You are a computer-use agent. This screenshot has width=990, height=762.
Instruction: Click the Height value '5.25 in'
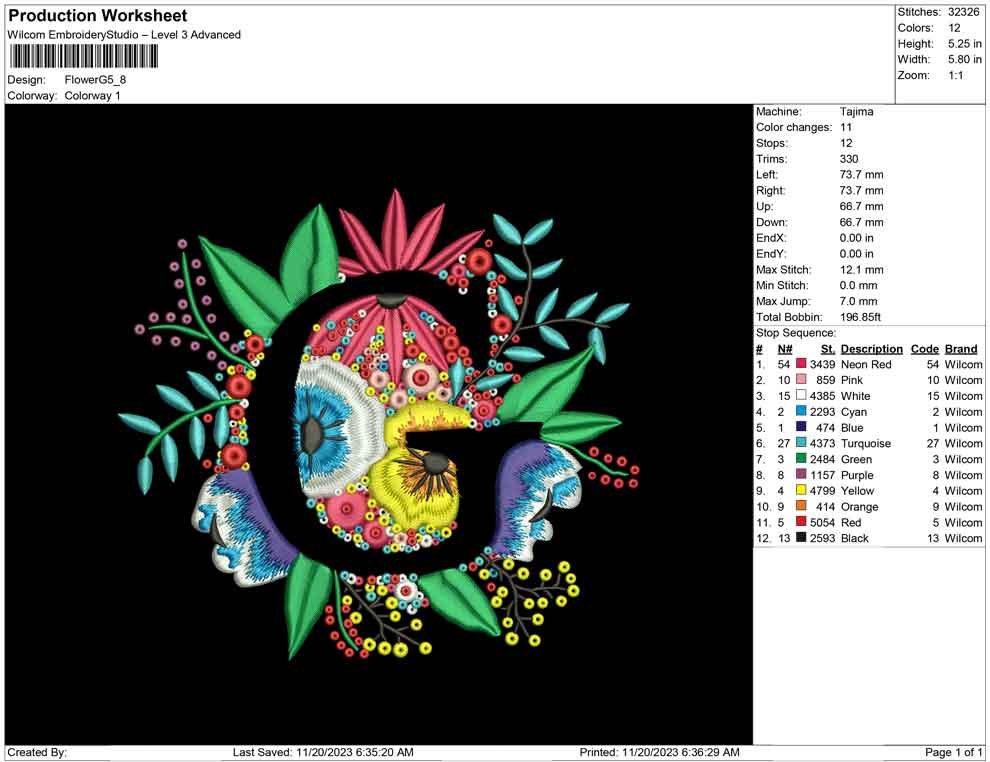coord(965,44)
